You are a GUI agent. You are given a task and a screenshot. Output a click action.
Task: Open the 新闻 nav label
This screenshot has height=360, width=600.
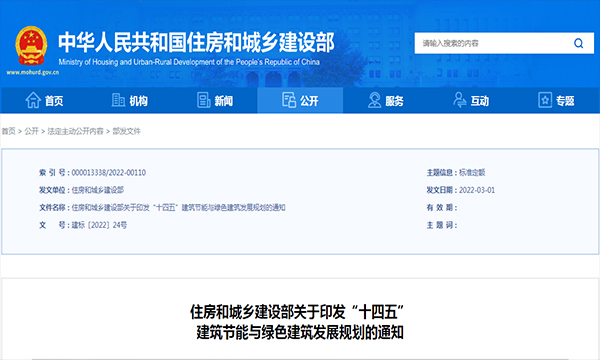tap(224, 101)
